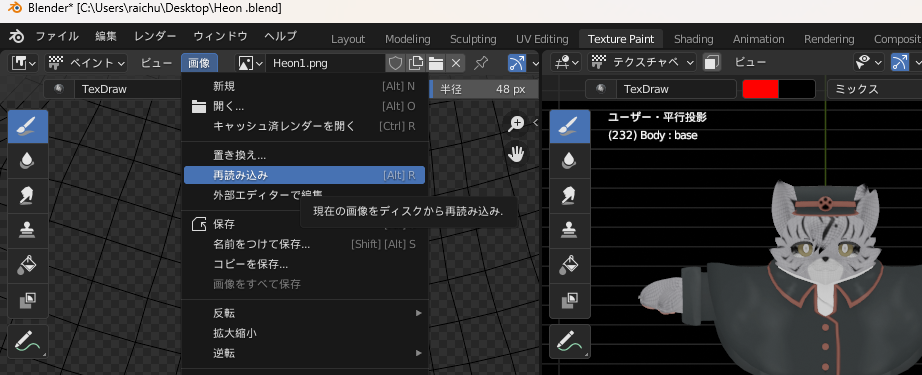
Task: Select the Mask tool in 3D viewport
Action: click(x=570, y=300)
